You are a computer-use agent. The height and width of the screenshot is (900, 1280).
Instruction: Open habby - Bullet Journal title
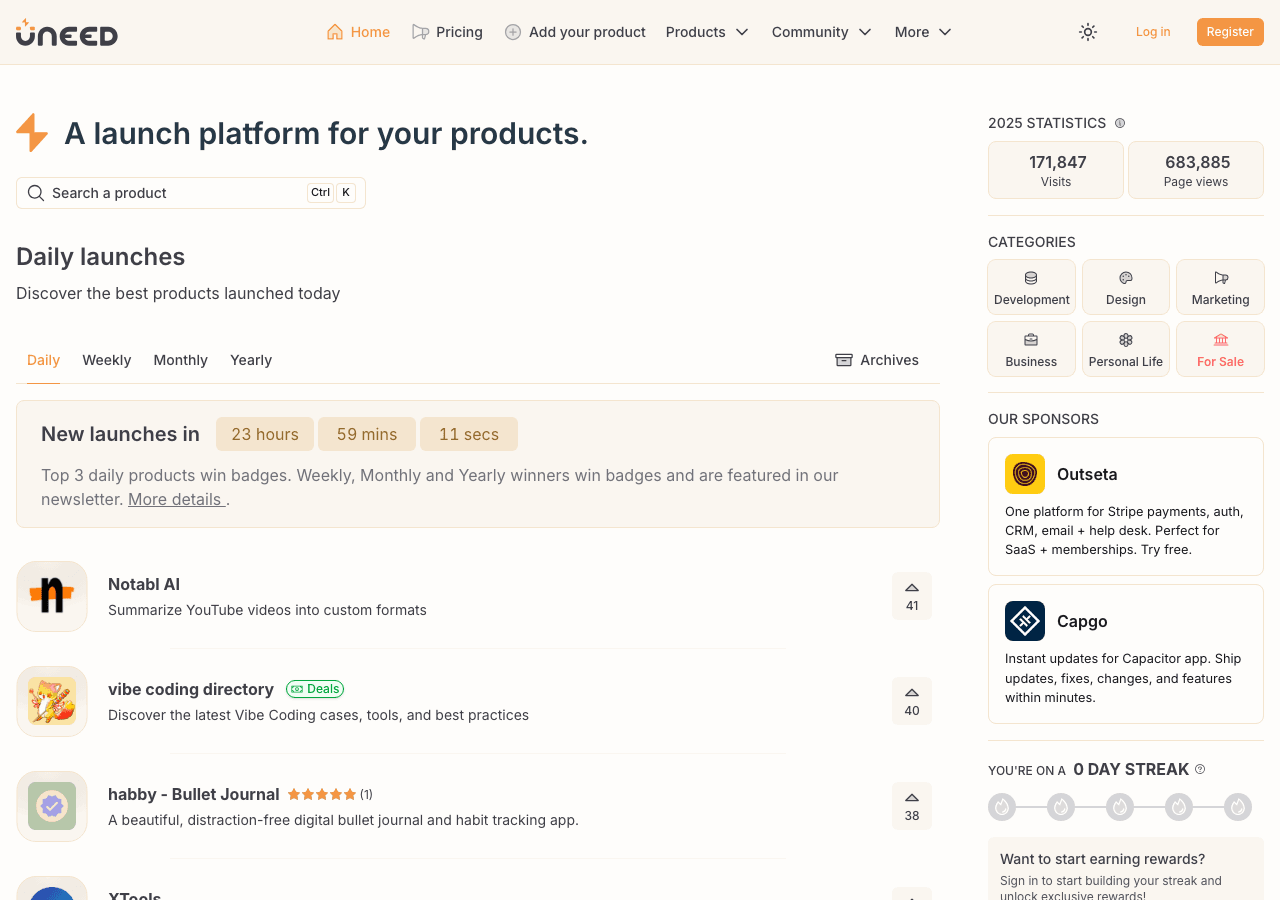point(194,794)
